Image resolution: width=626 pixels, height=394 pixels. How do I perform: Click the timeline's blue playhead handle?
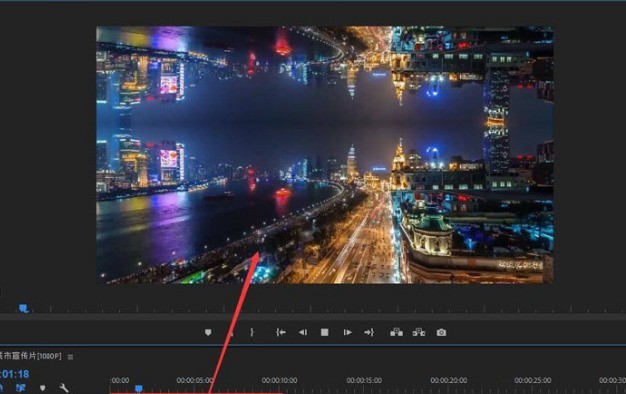[139, 388]
